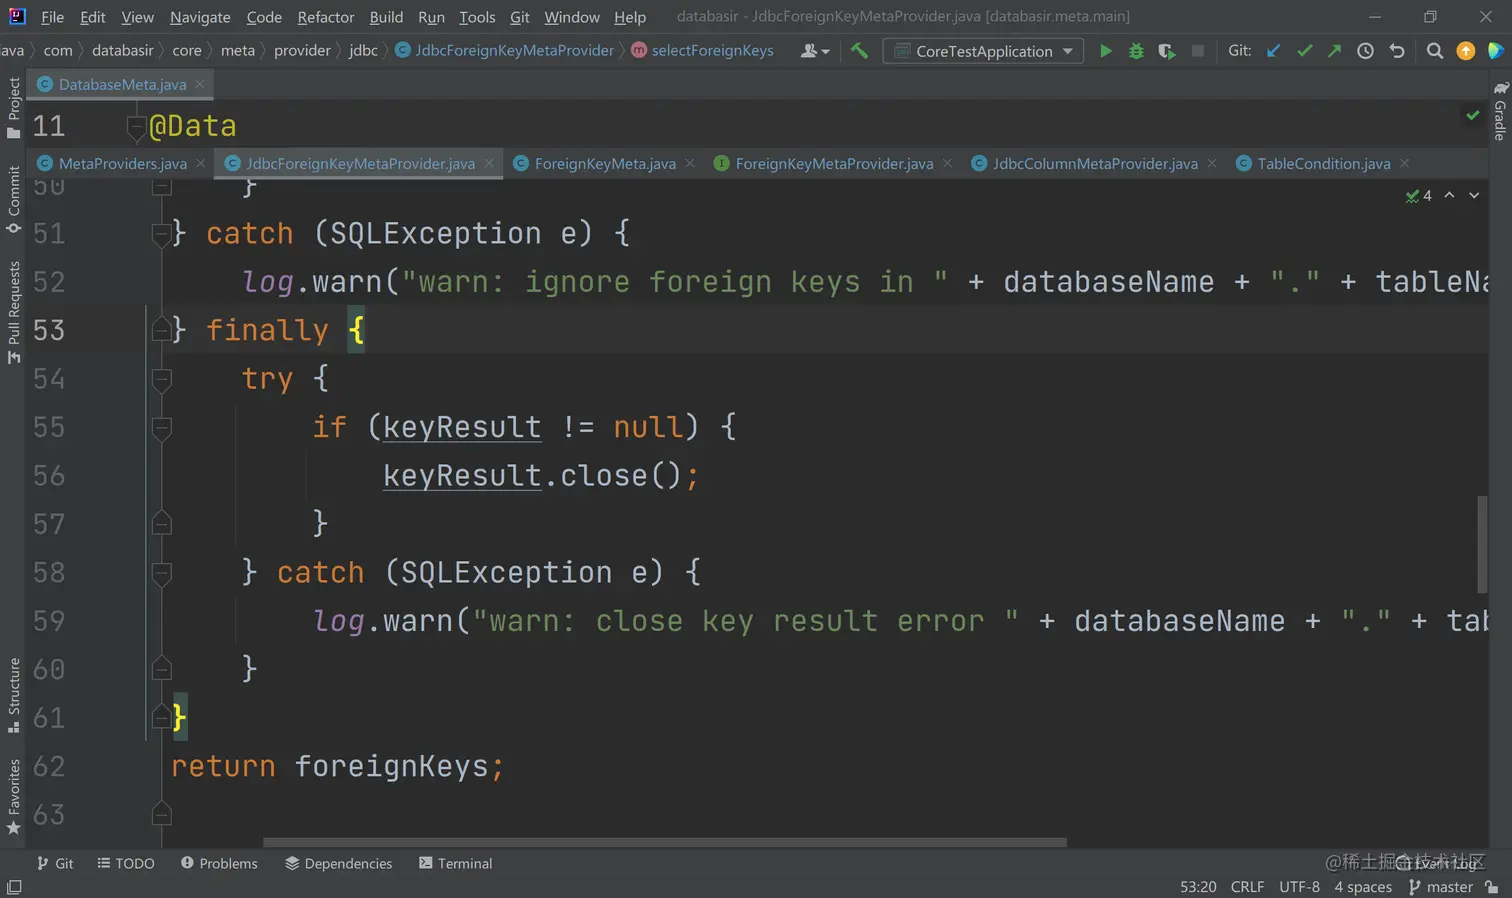This screenshot has width=1512, height=898.
Task: Rollback changes with undo arrow icon
Action: click(1397, 51)
